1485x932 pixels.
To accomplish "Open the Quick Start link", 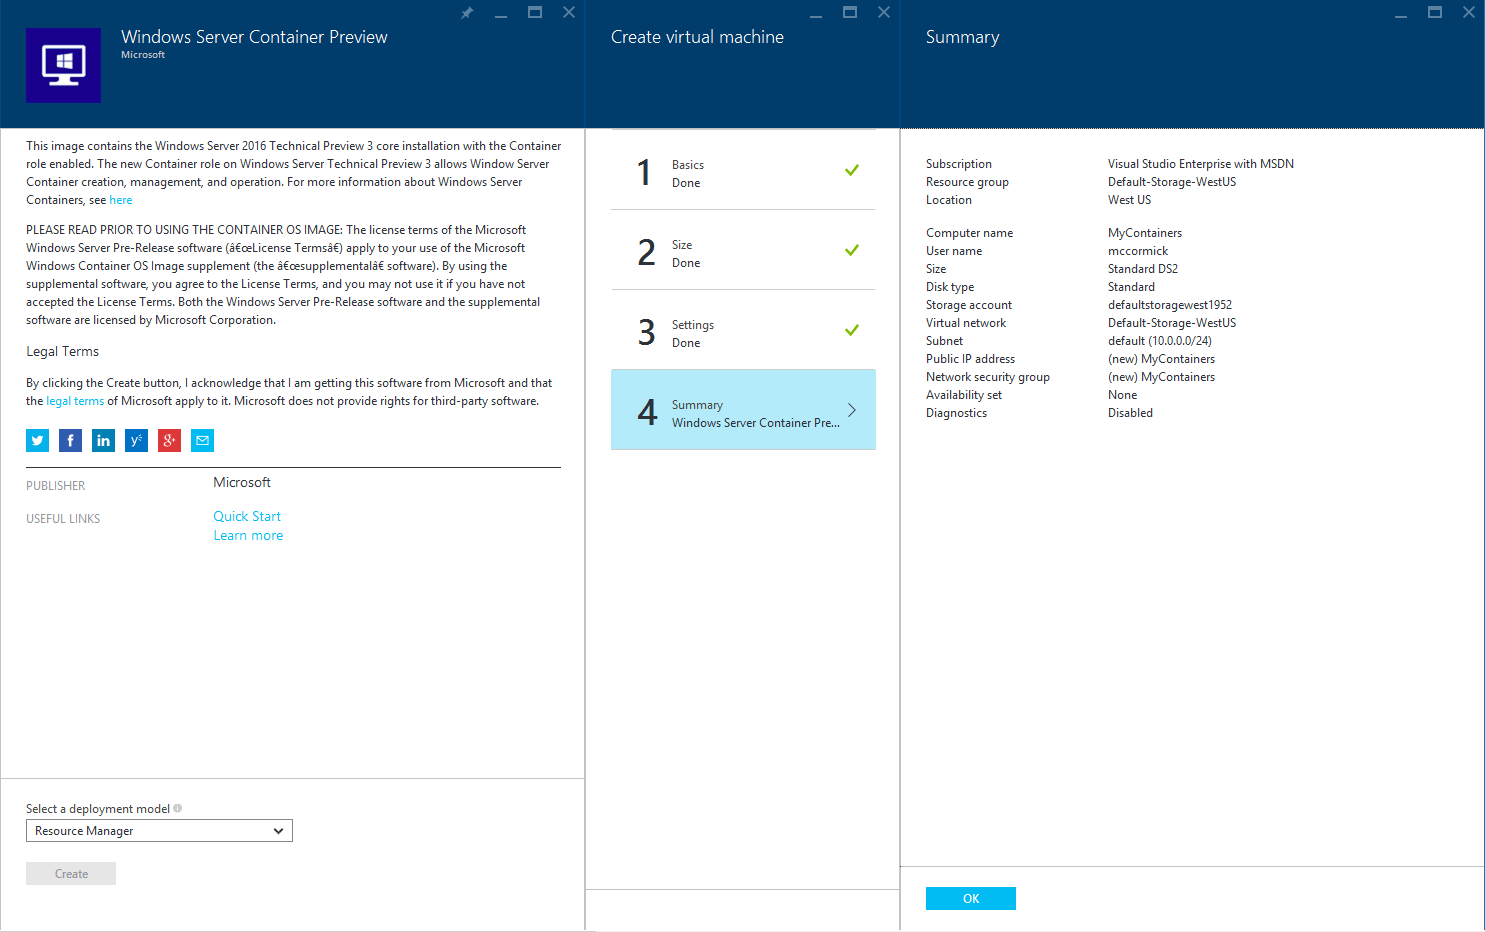I will pyautogui.click(x=247, y=516).
